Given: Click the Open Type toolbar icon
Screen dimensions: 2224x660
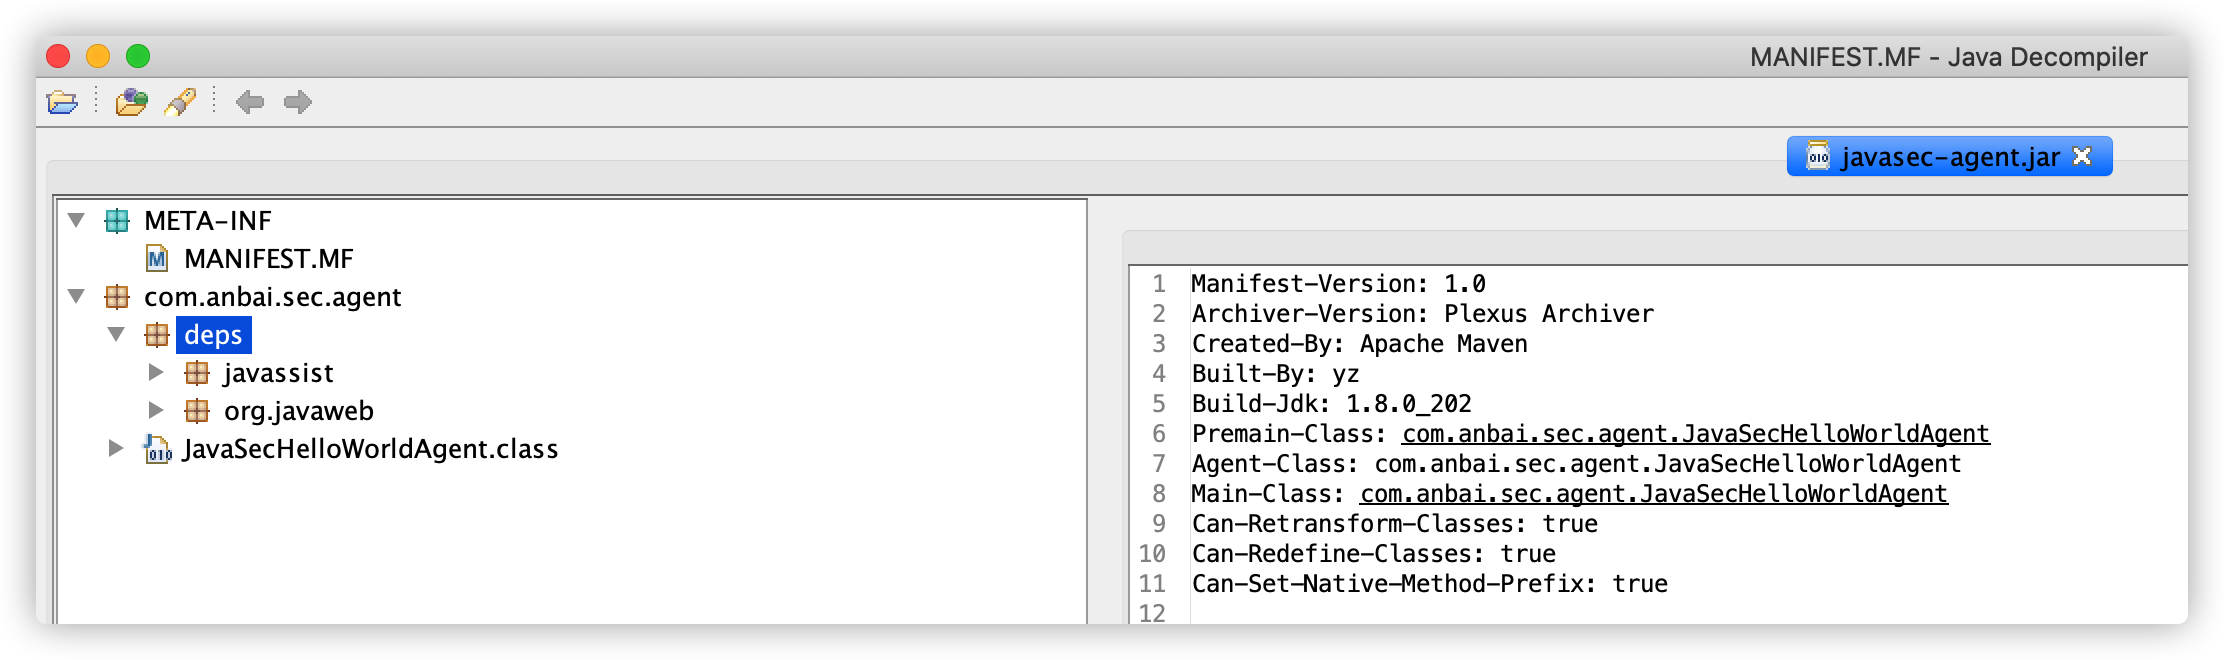Looking at the screenshot, I should tap(131, 102).
